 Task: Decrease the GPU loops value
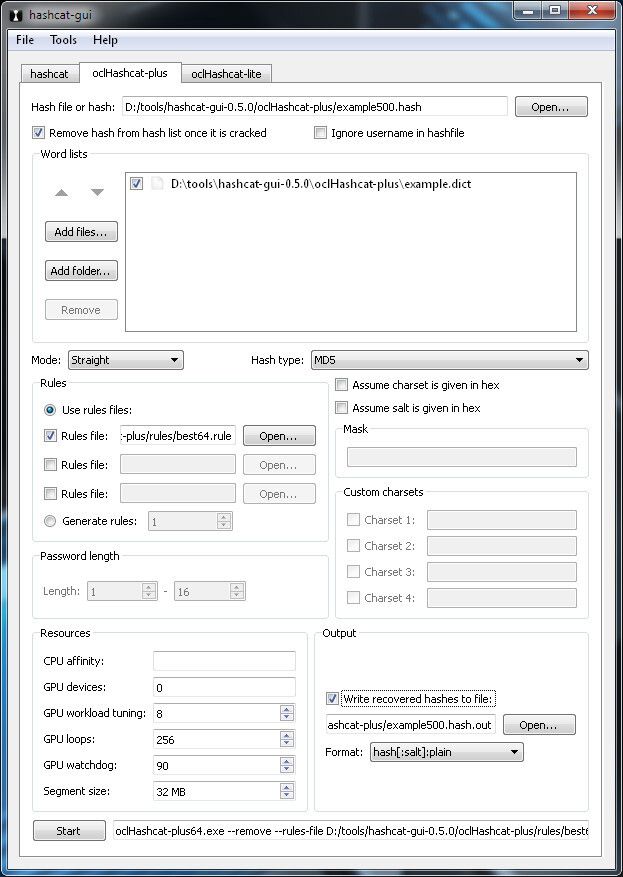(287, 744)
